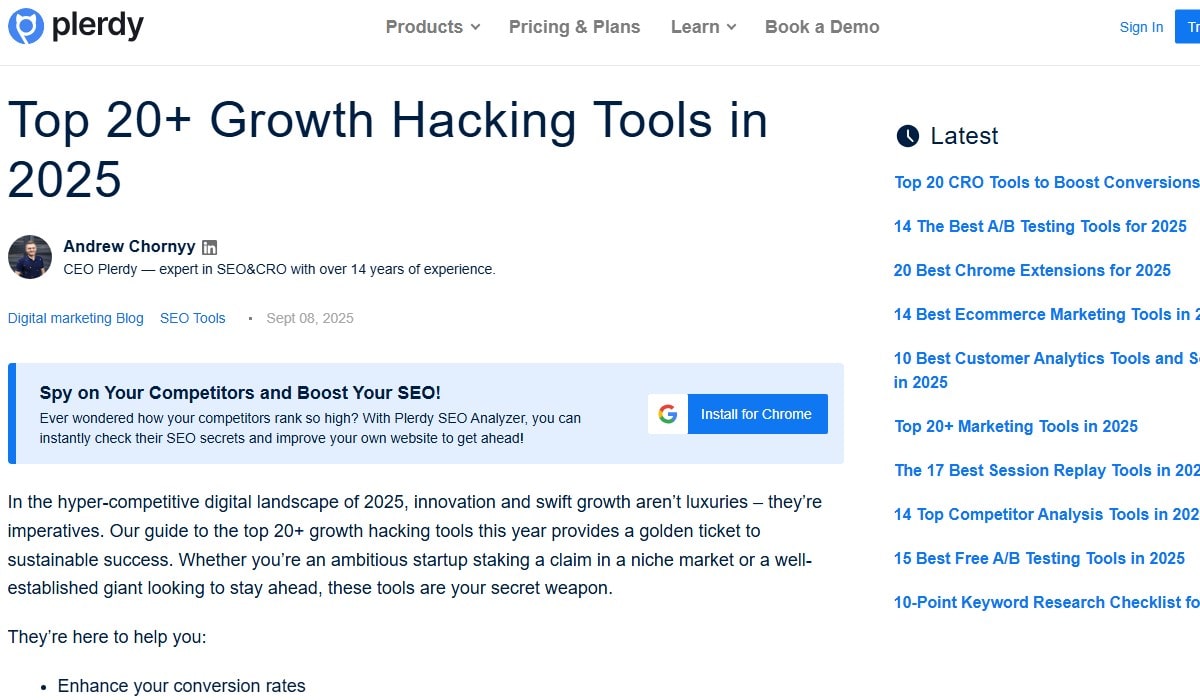Open the SEO Tools category link
Screen dimensions: 1200x700
click(x=193, y=318)
